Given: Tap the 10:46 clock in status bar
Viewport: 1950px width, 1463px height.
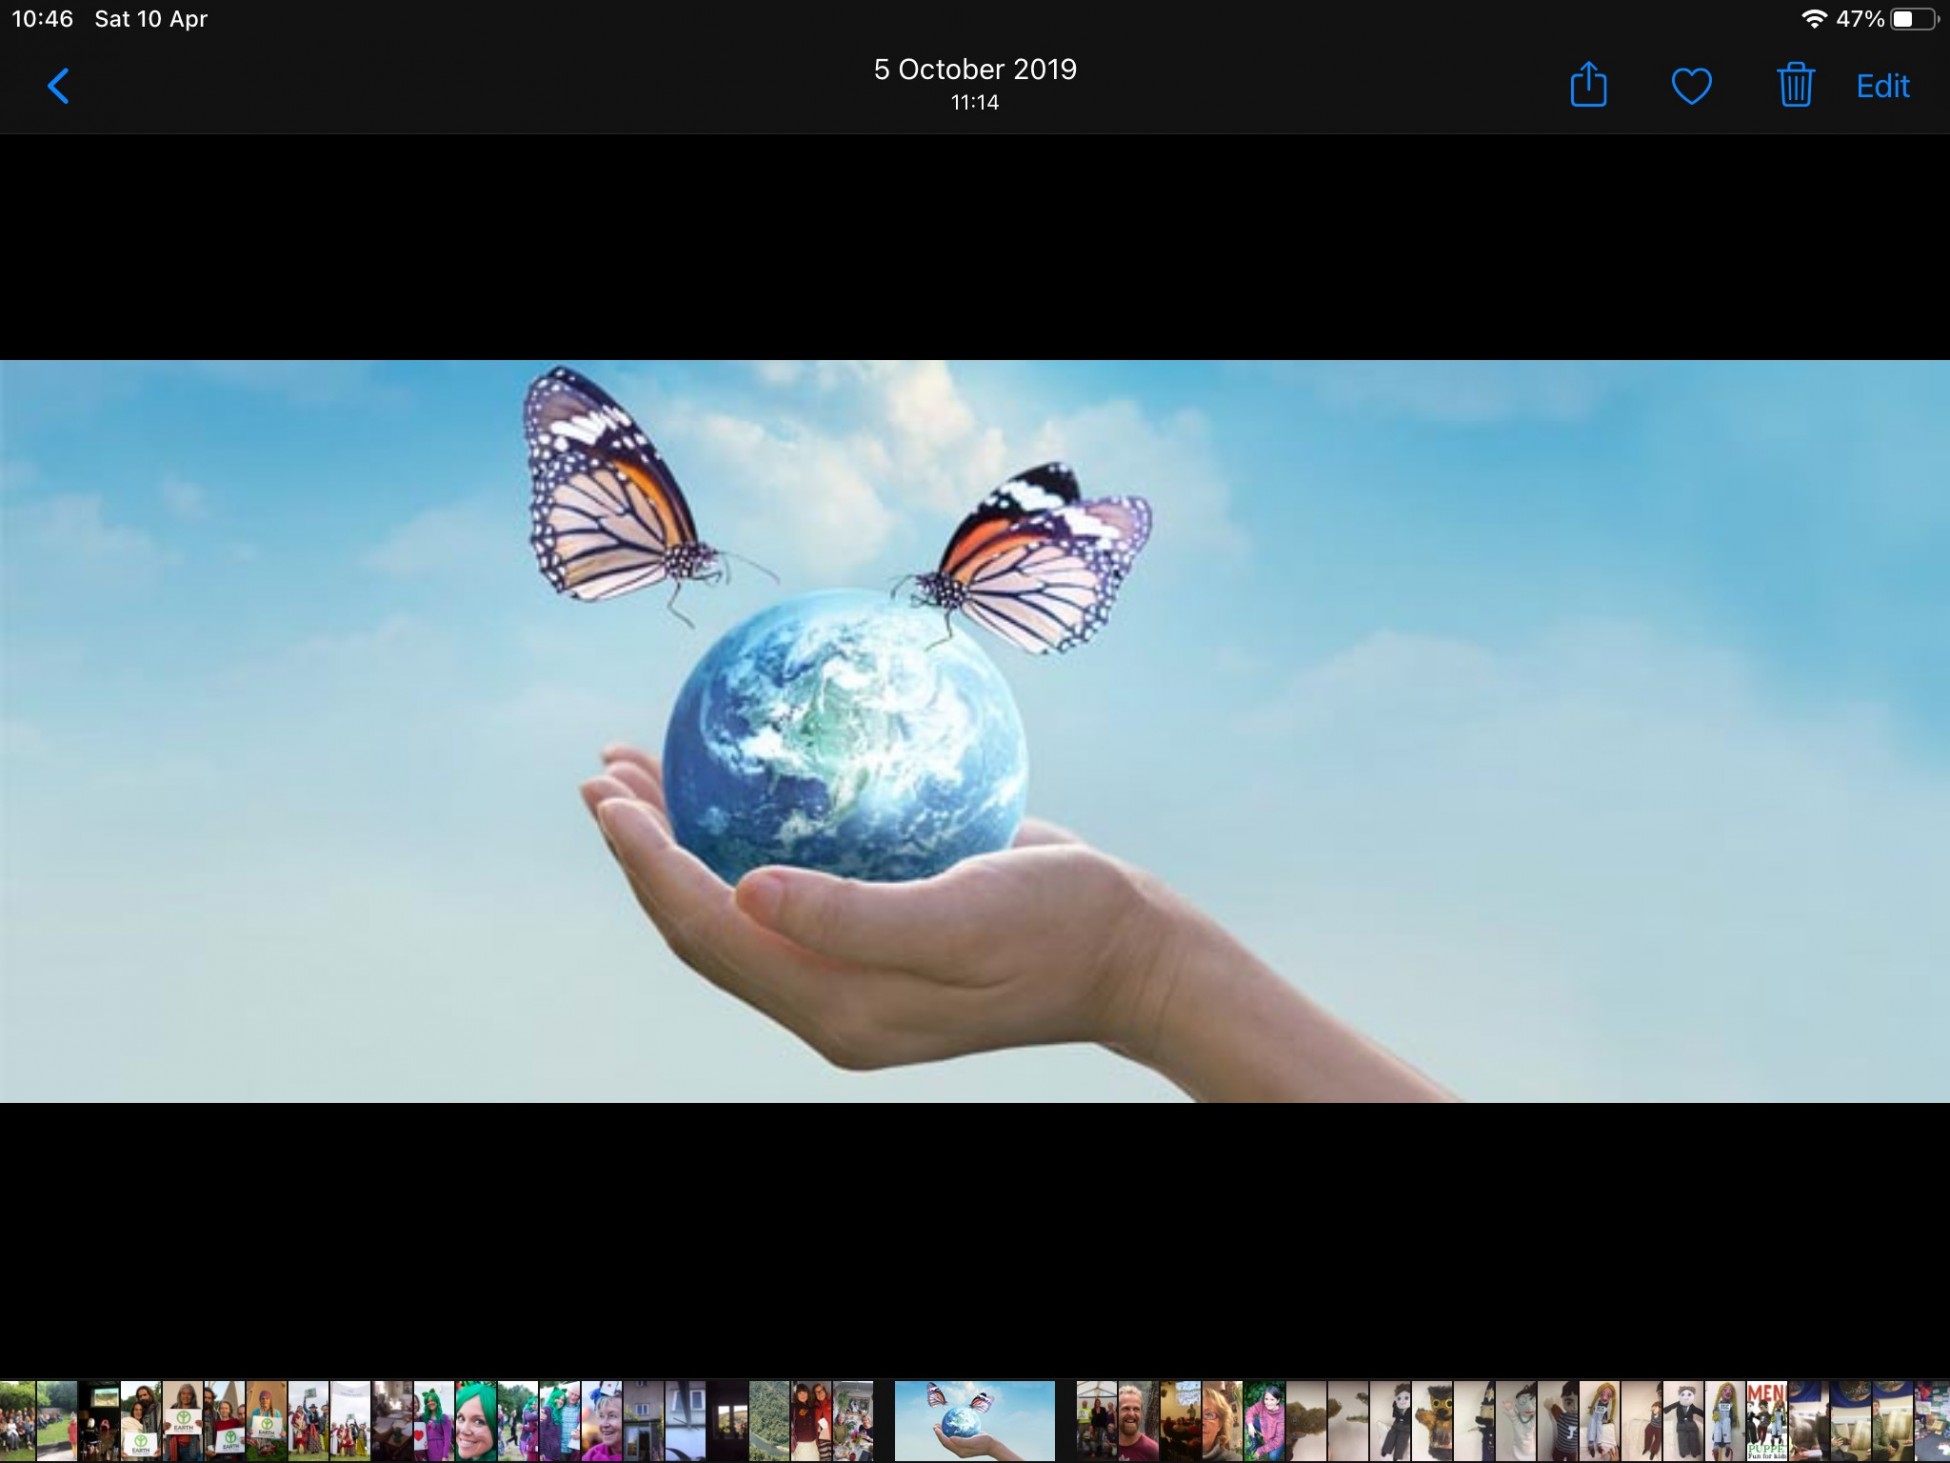Looking at the screenshot, I should click(42, 19).
